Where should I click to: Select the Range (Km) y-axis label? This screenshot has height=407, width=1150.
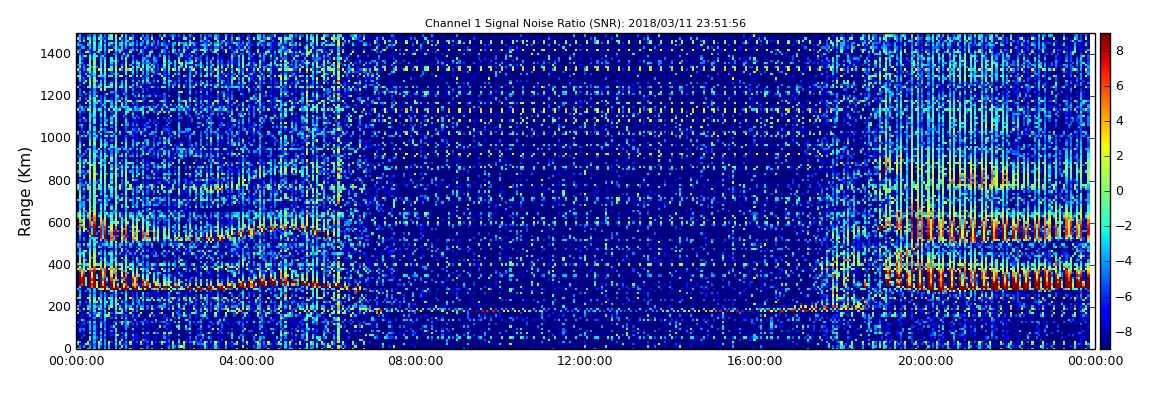pos(26,191)
